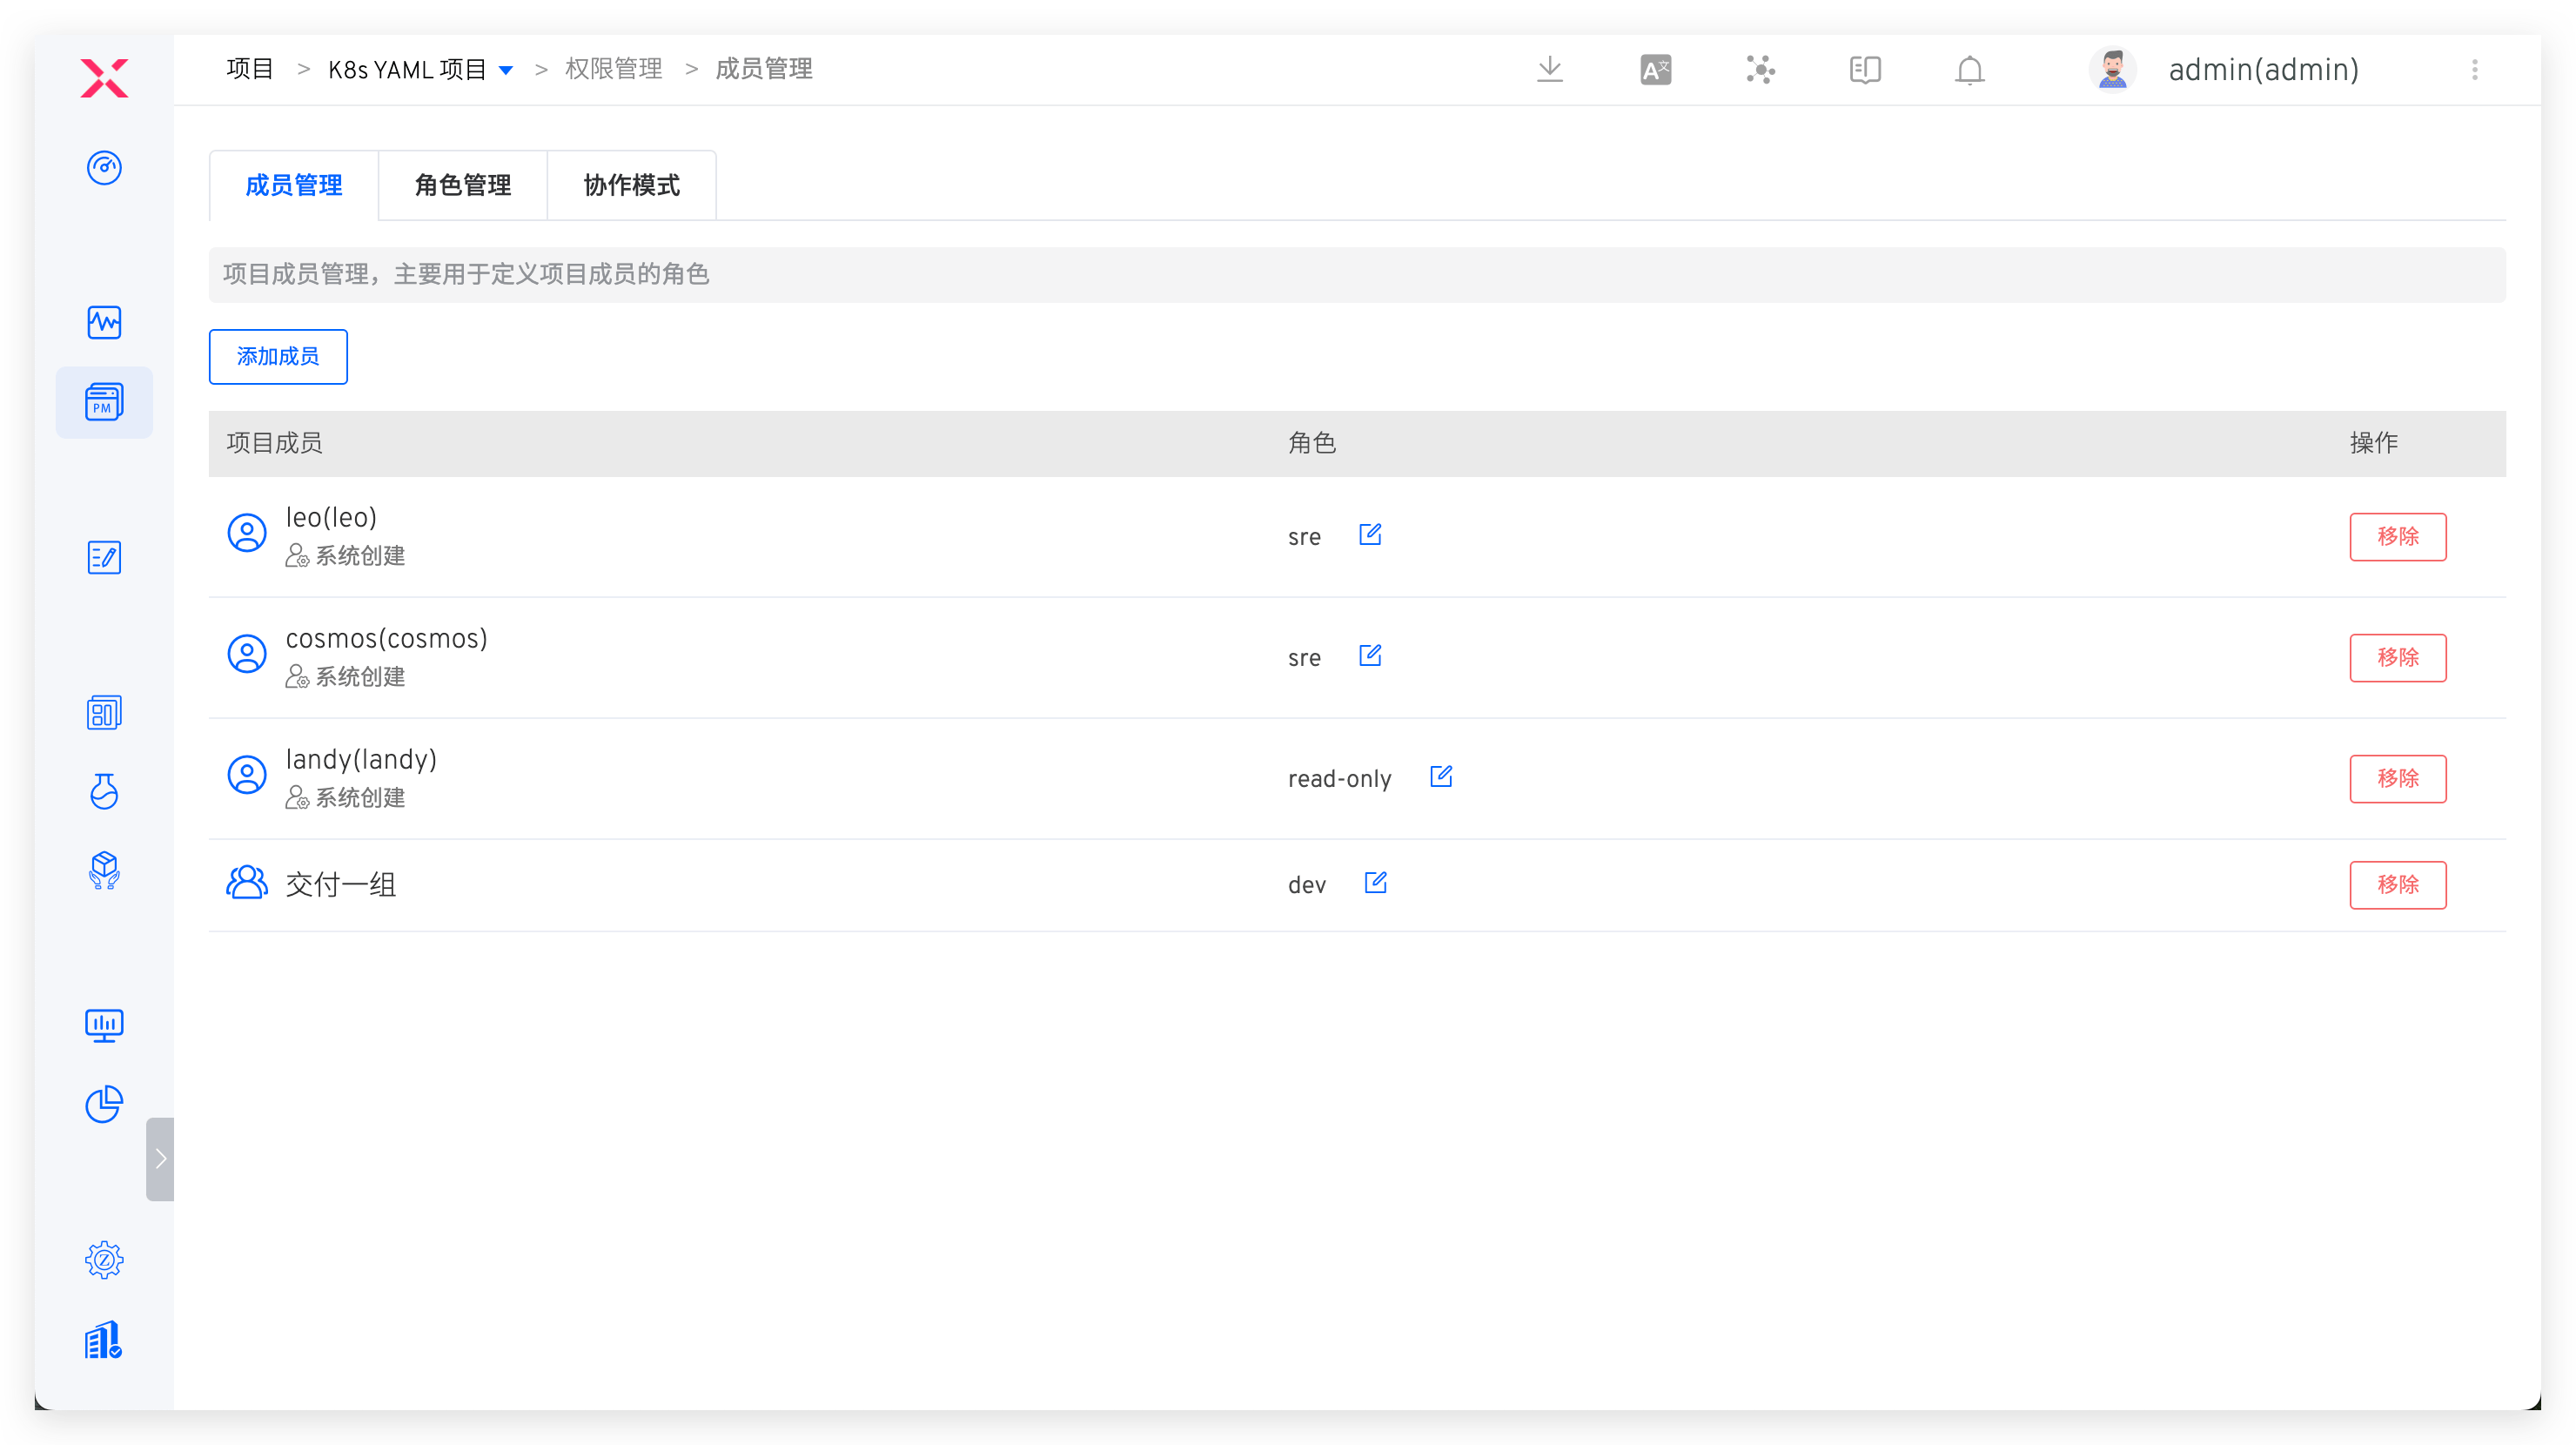Open the vertical dots more menu

click(x=2475, y=69)
